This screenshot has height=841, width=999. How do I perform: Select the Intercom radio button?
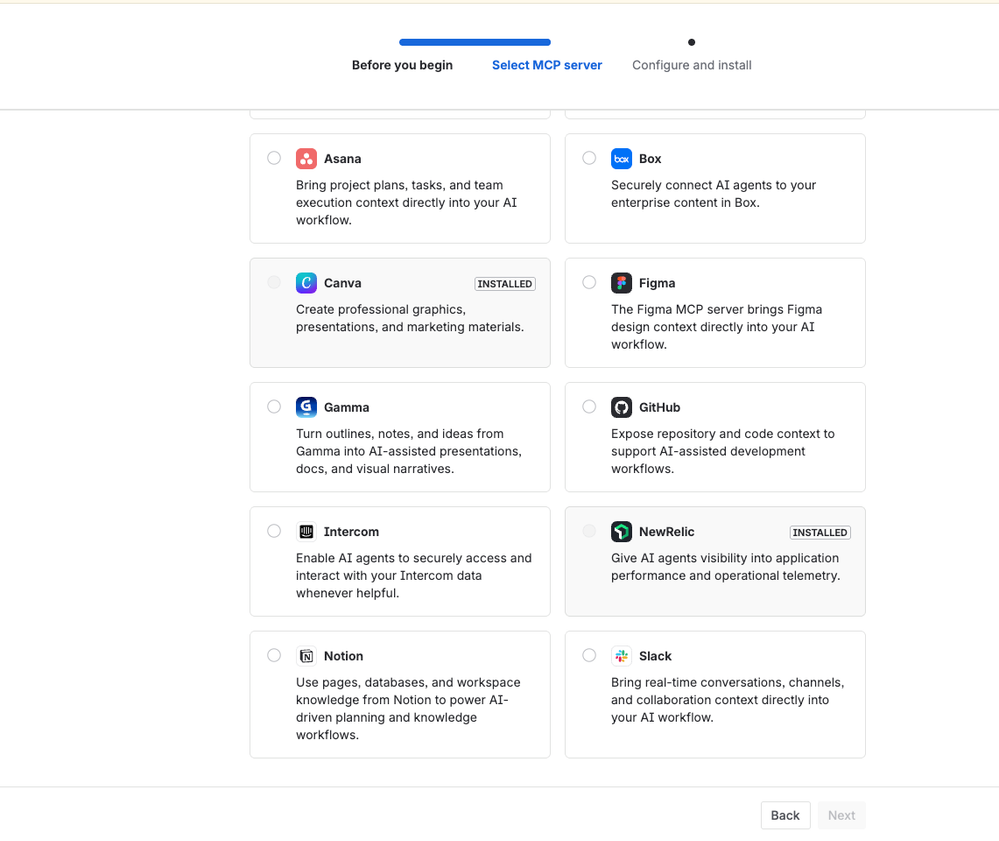274,531
